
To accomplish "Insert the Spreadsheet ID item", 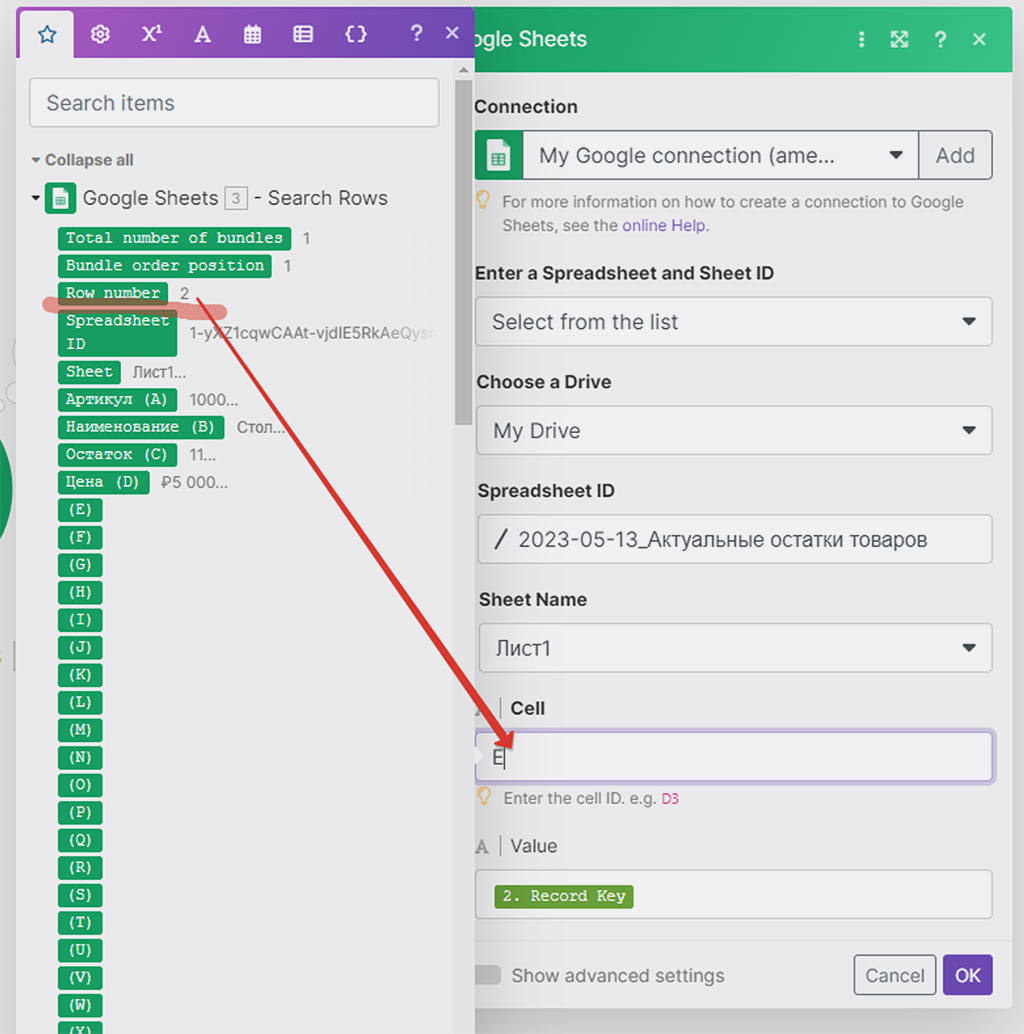I will tap(117, 332).
